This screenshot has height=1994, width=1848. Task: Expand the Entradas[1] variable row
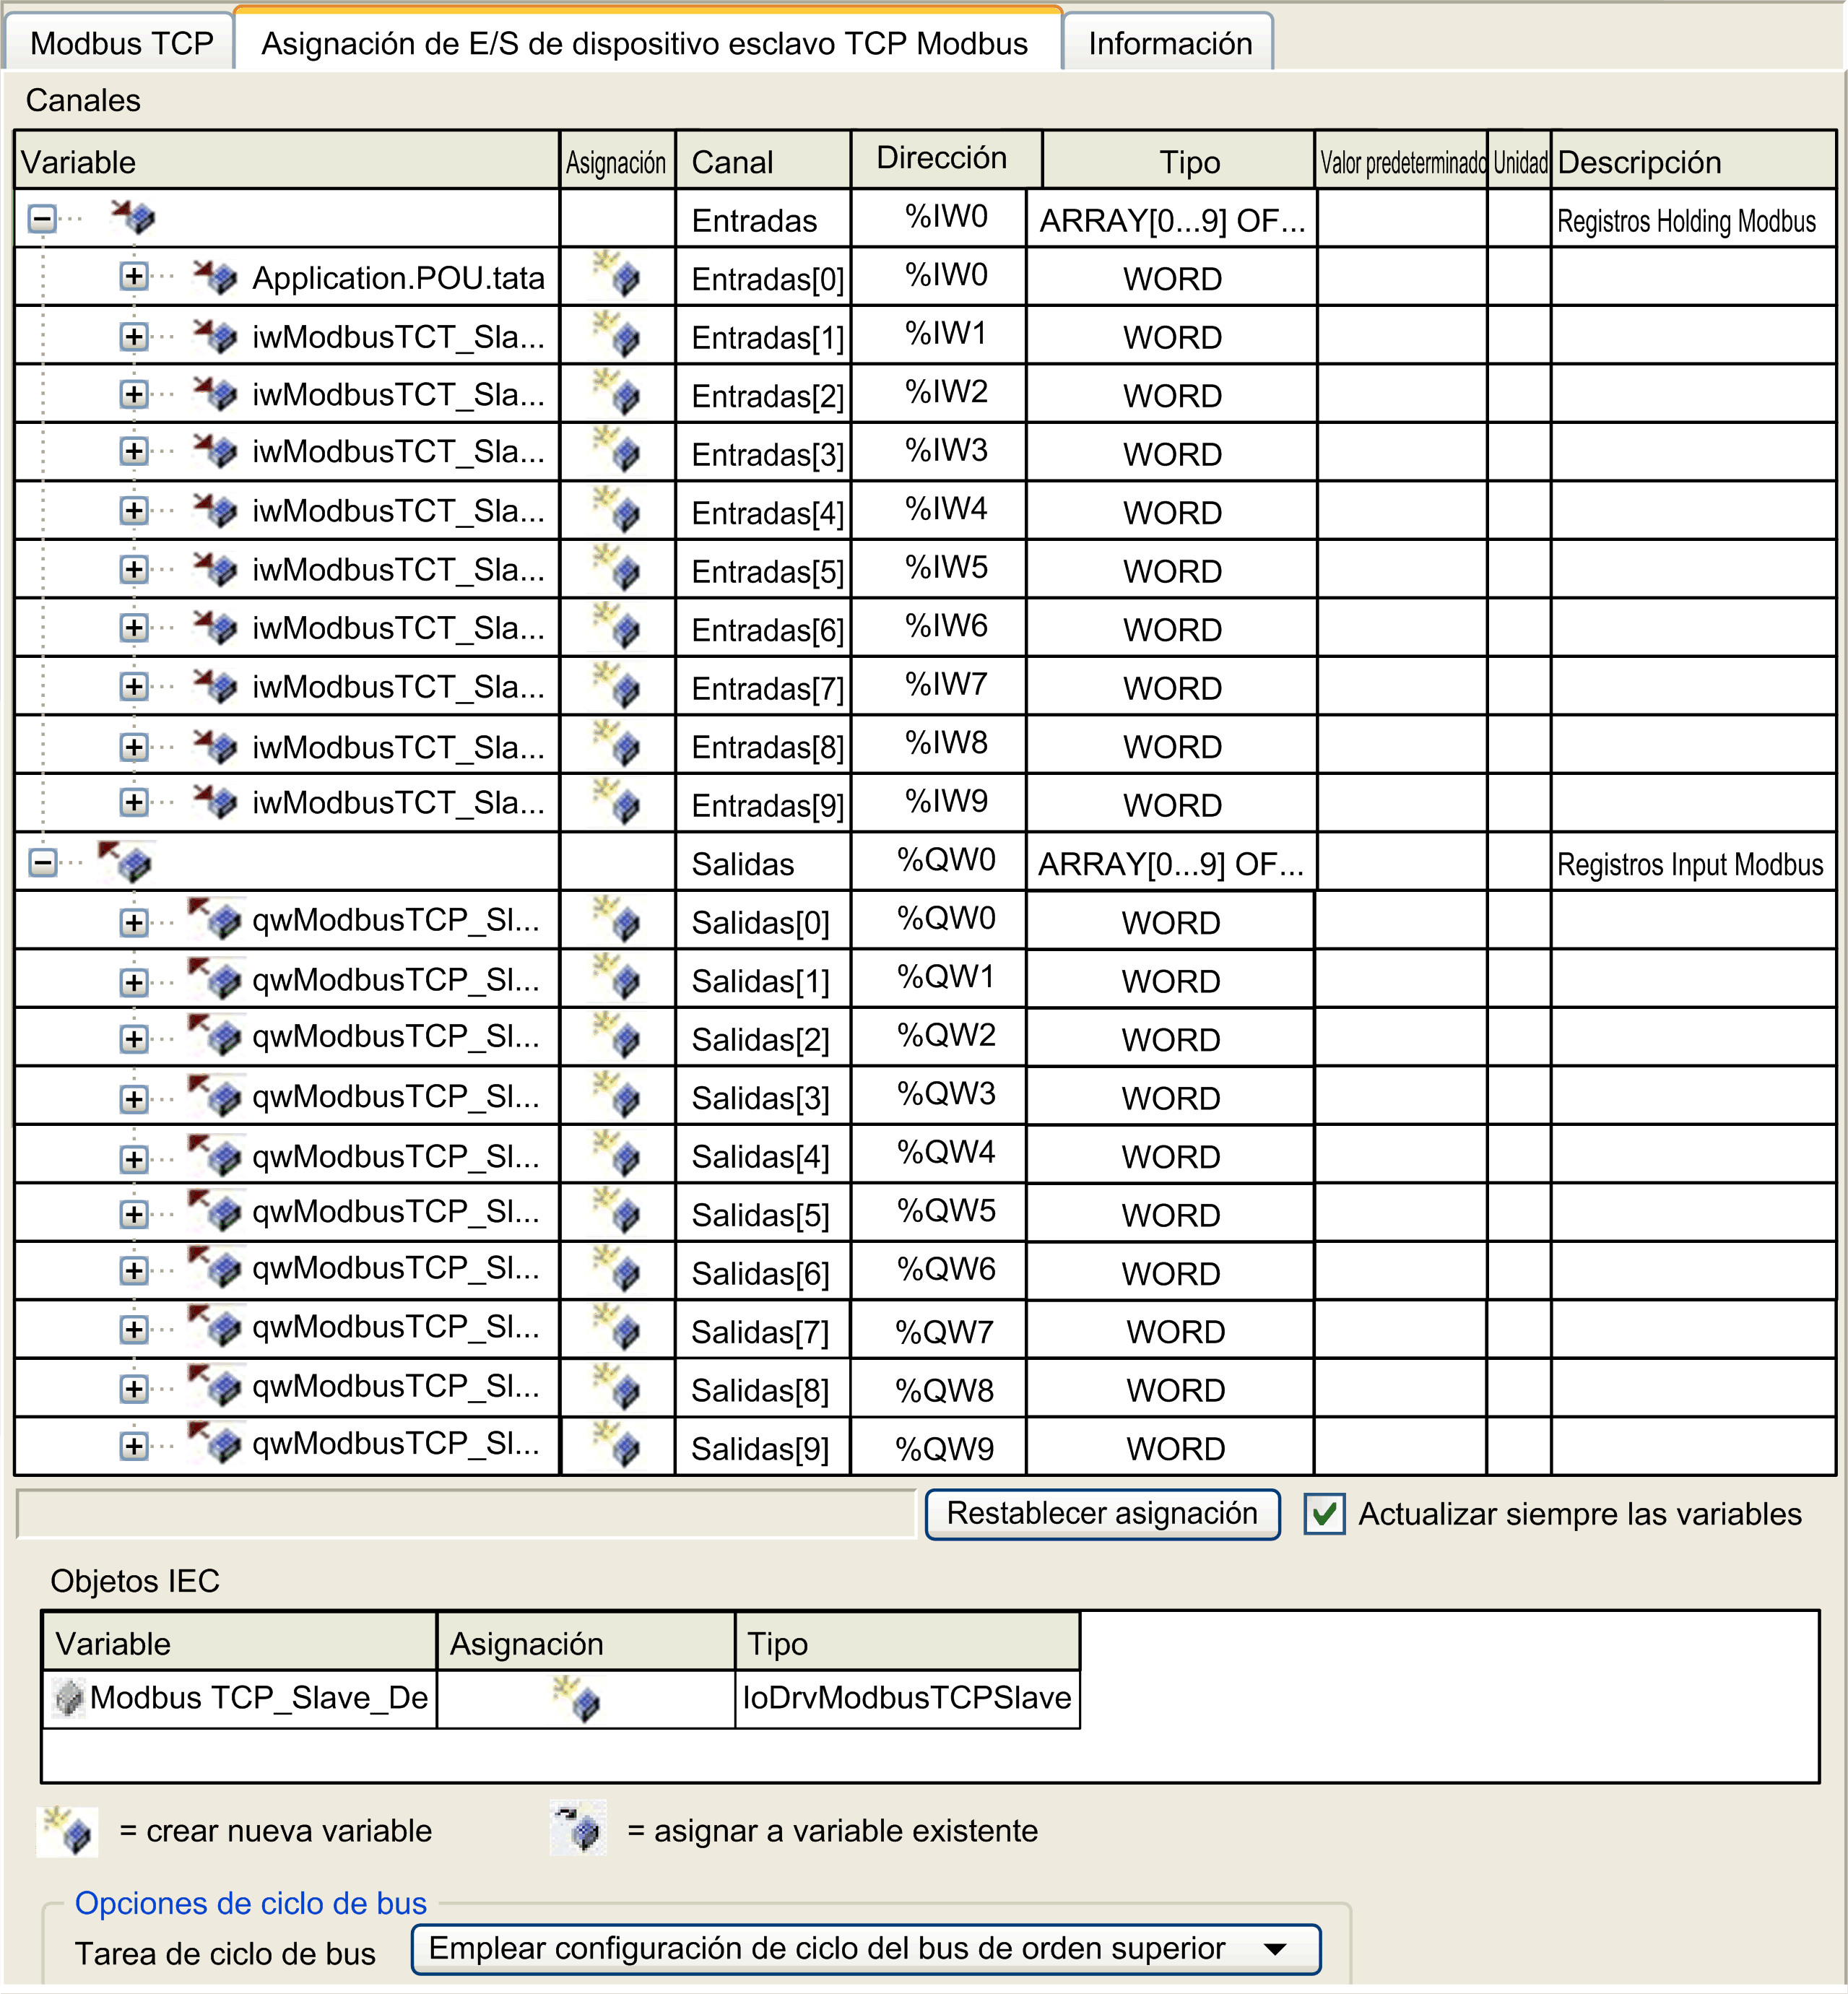[x=133, y=336]
